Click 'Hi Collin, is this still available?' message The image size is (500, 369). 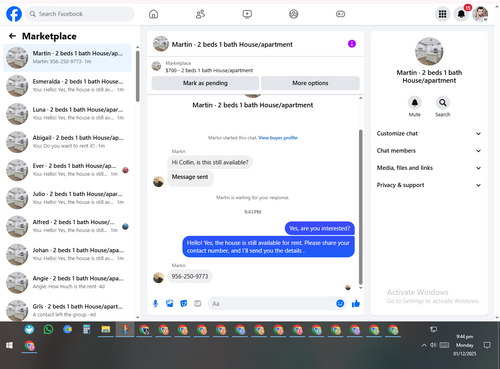[210, 162]
